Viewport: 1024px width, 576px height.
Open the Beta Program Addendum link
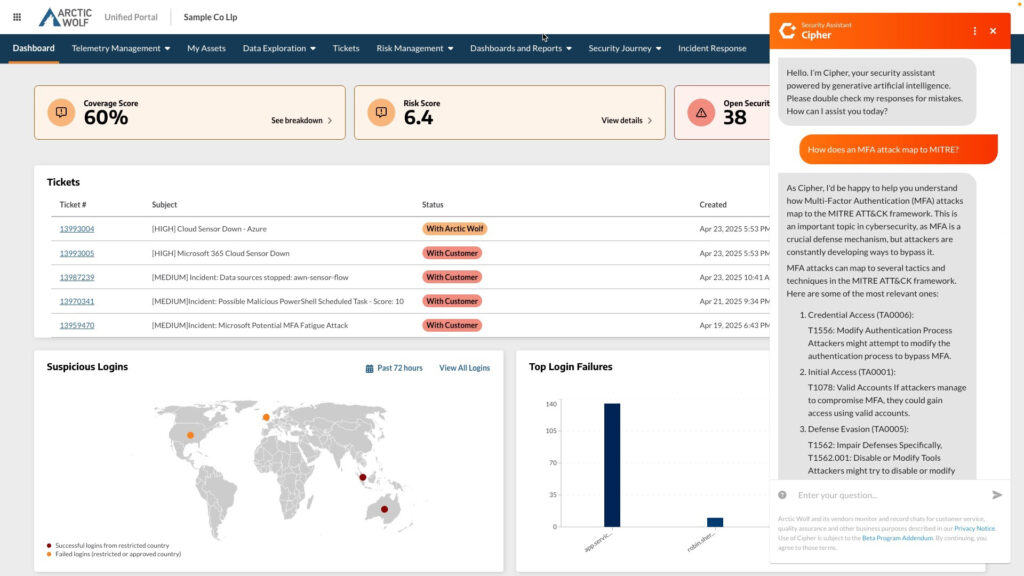point(897,538)
